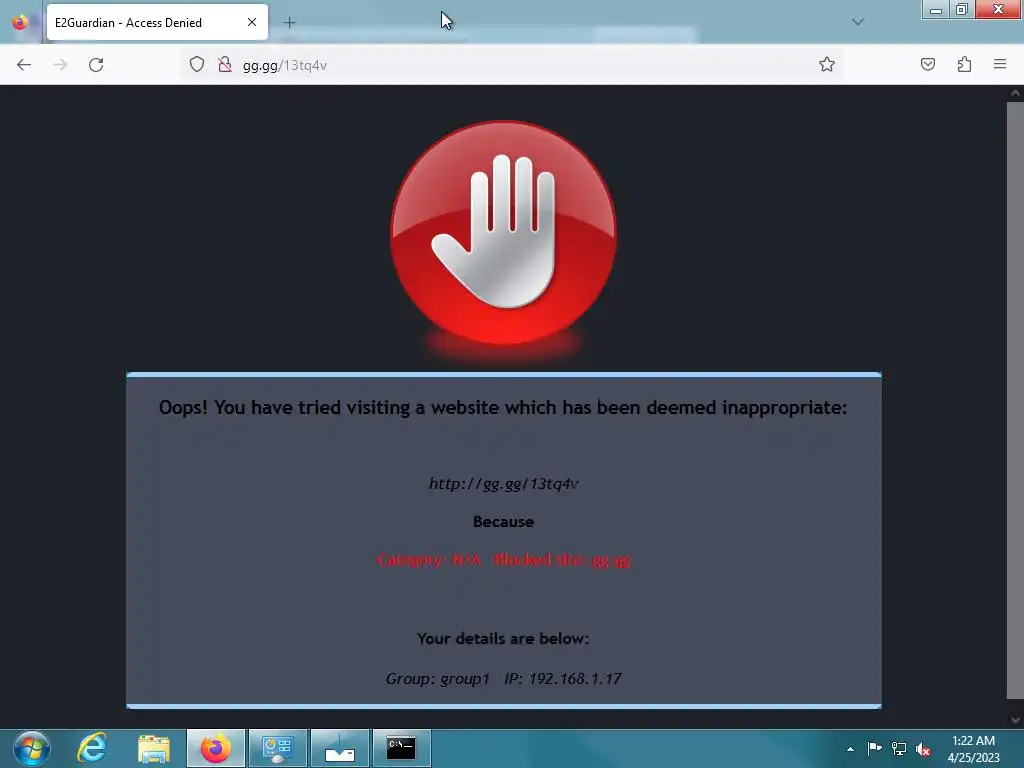Viewport: 1024px width, 768px height.
Task: Bookmark this page with the star icon
Action: 827,64
